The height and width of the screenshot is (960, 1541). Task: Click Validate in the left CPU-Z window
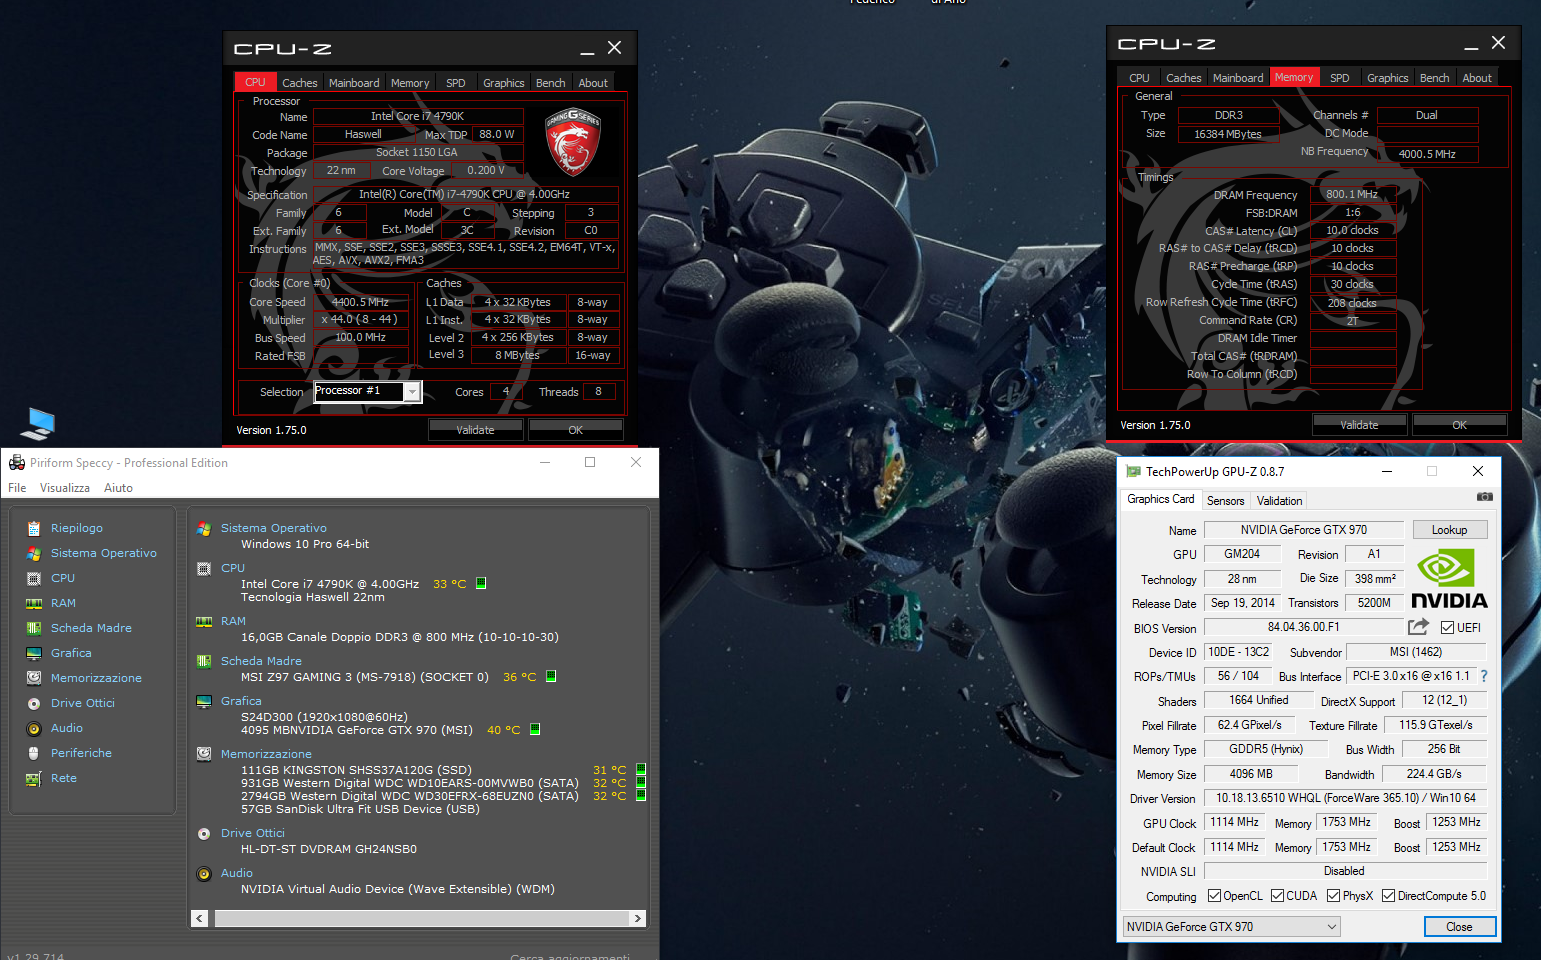point(475,430)
